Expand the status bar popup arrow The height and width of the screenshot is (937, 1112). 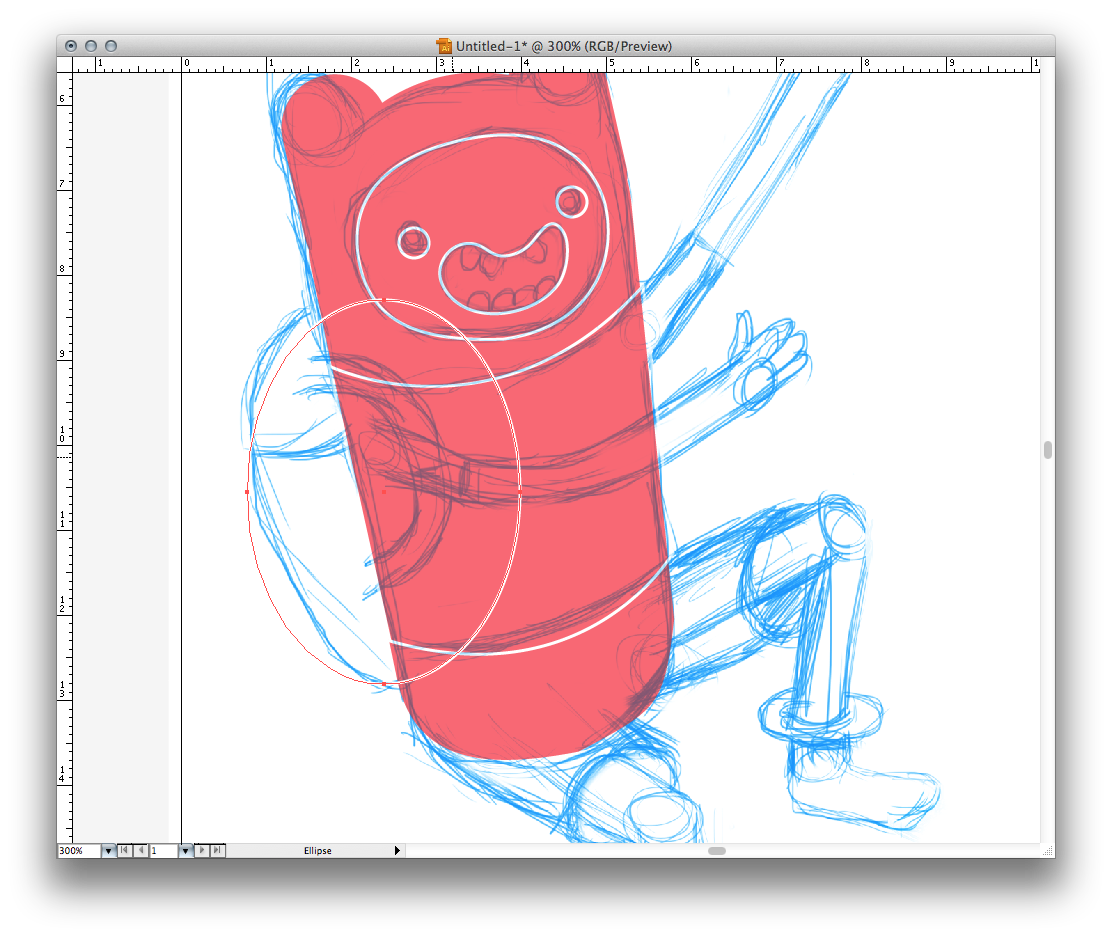pos(397,851)
